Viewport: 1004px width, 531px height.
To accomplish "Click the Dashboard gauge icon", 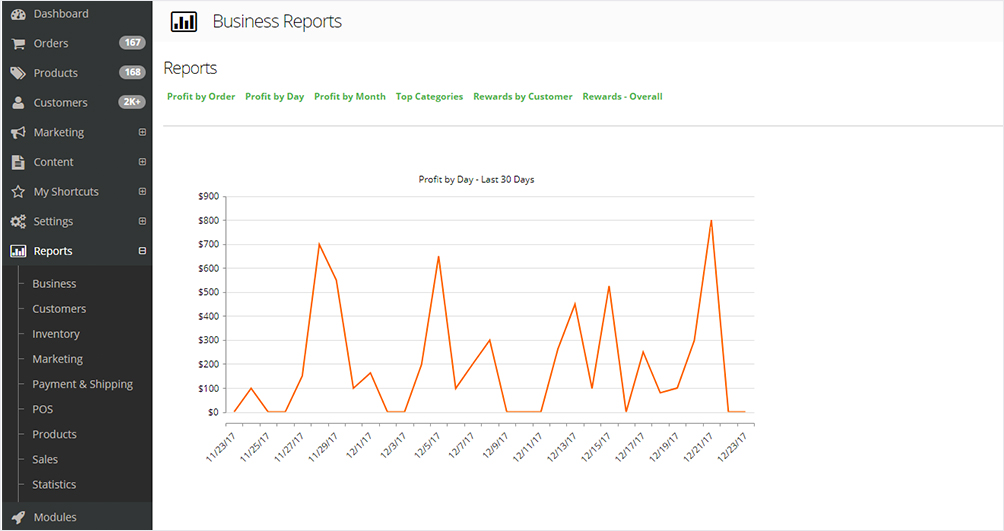I will (x=17, y=14).
